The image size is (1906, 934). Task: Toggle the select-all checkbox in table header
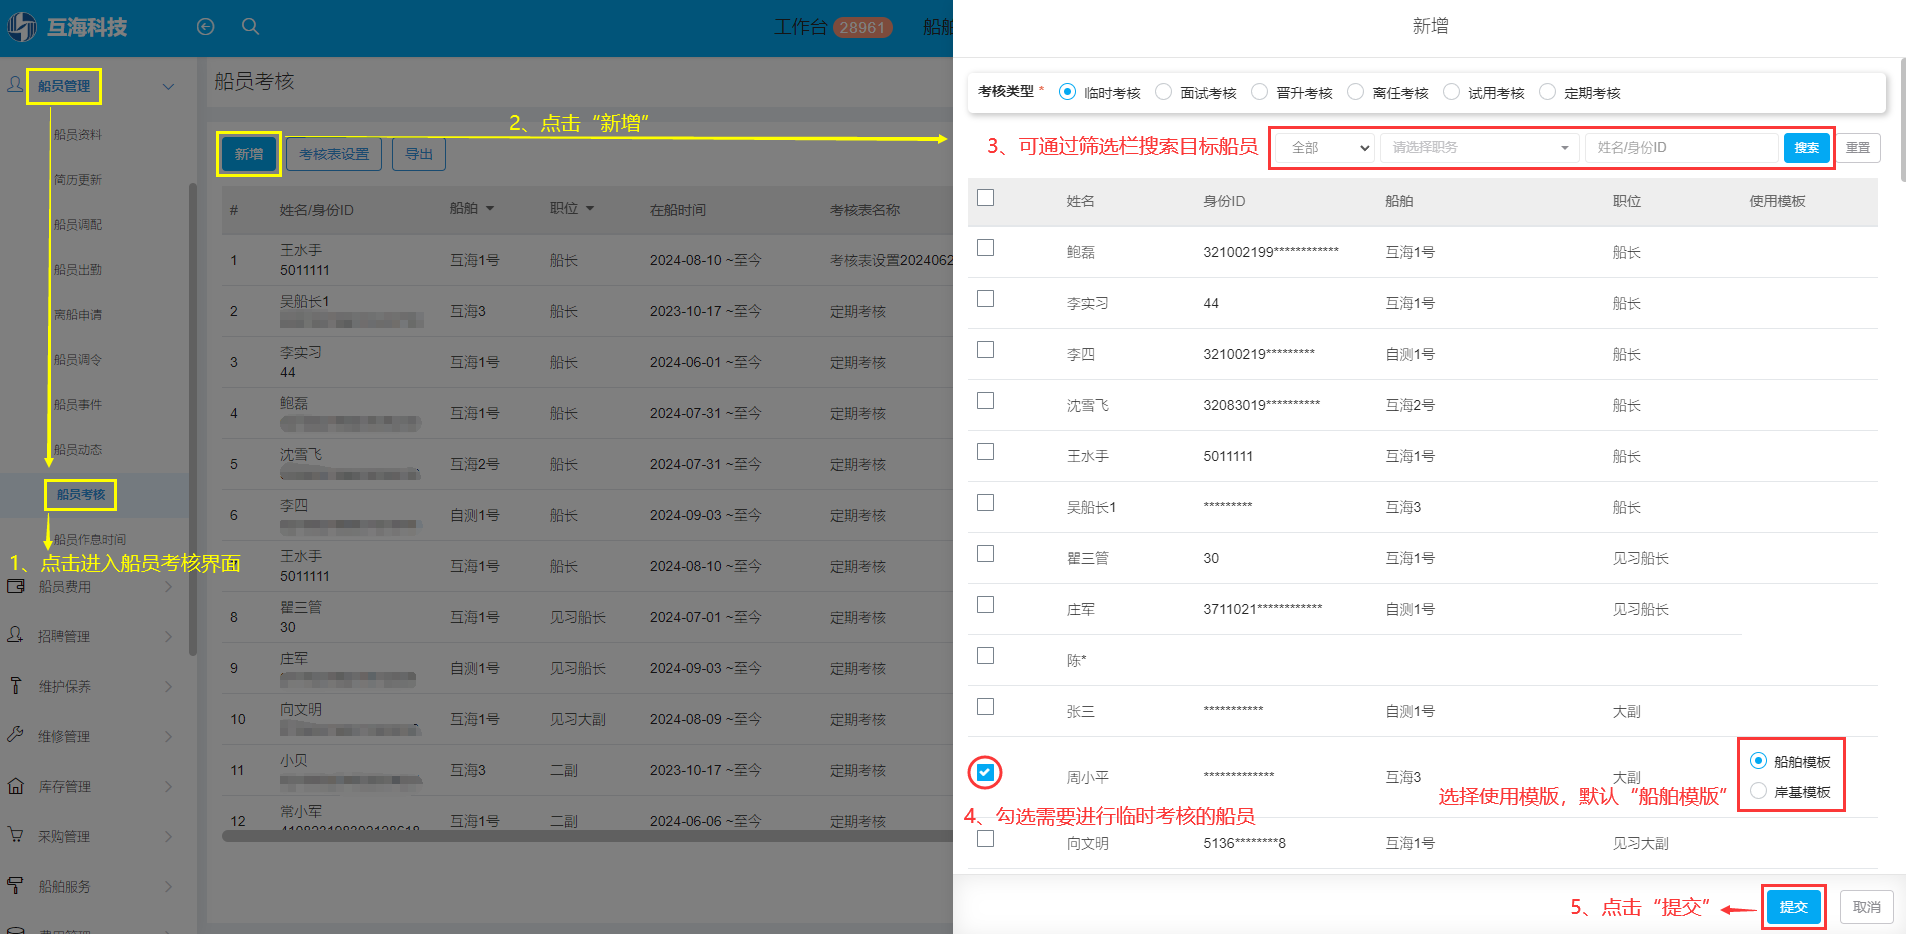click(985, 198)
